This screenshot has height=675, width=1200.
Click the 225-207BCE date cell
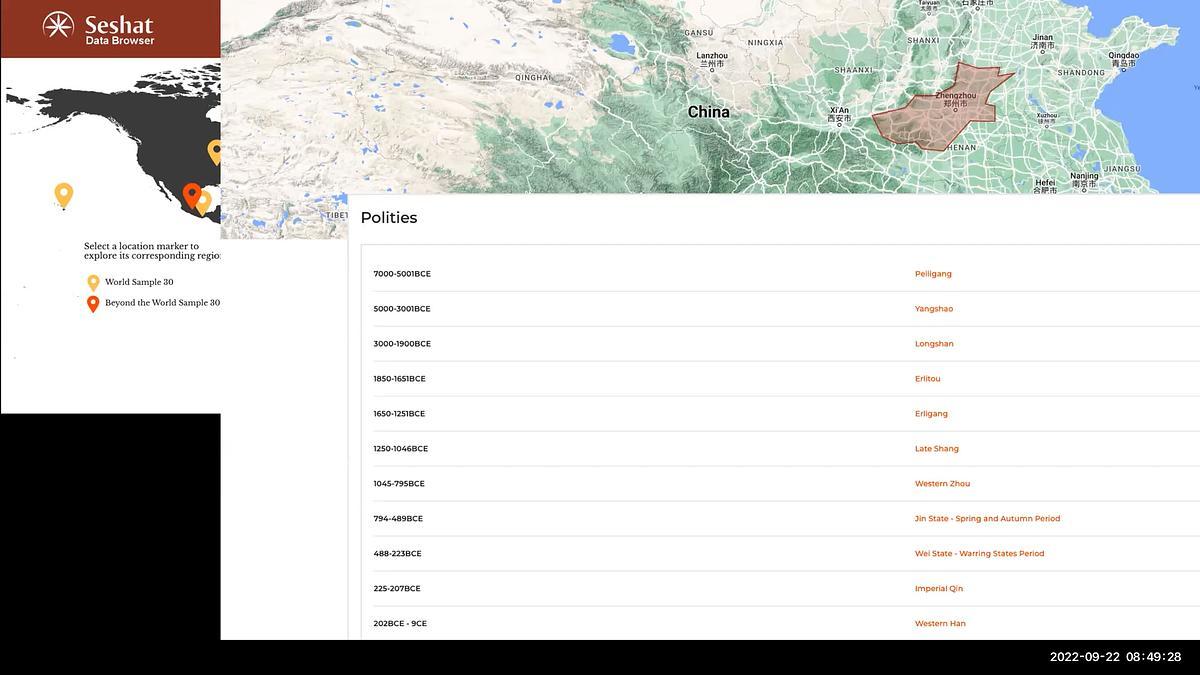click(397, 589)
